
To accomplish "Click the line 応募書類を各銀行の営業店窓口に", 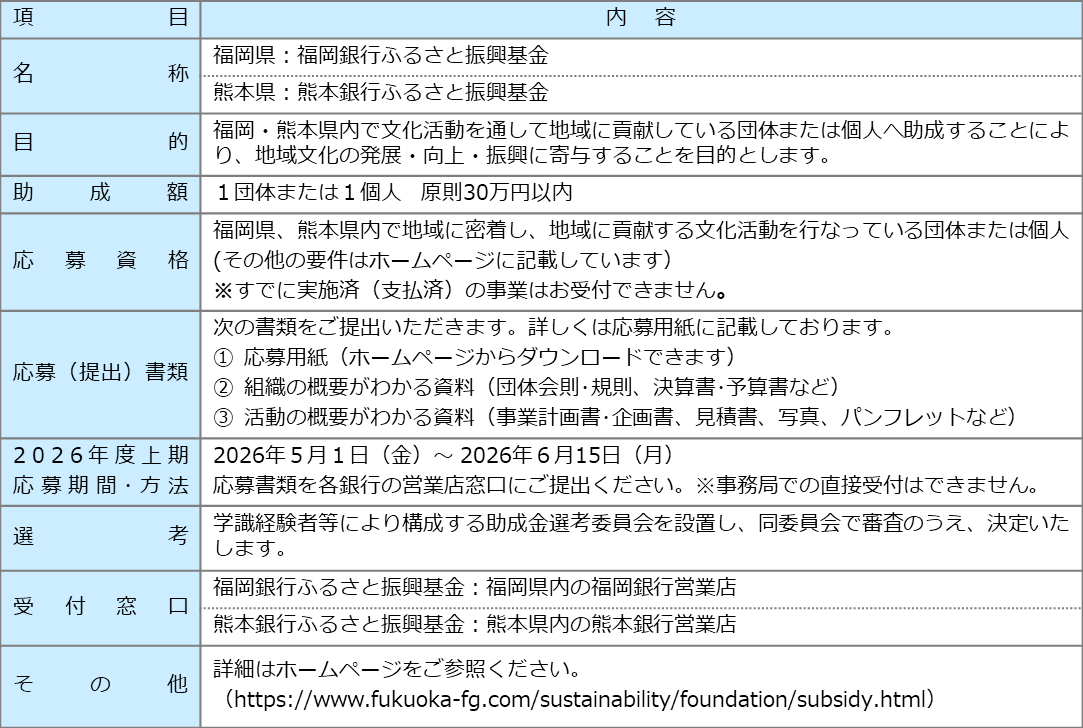I will pyautogui.click(x=626, y=485).
